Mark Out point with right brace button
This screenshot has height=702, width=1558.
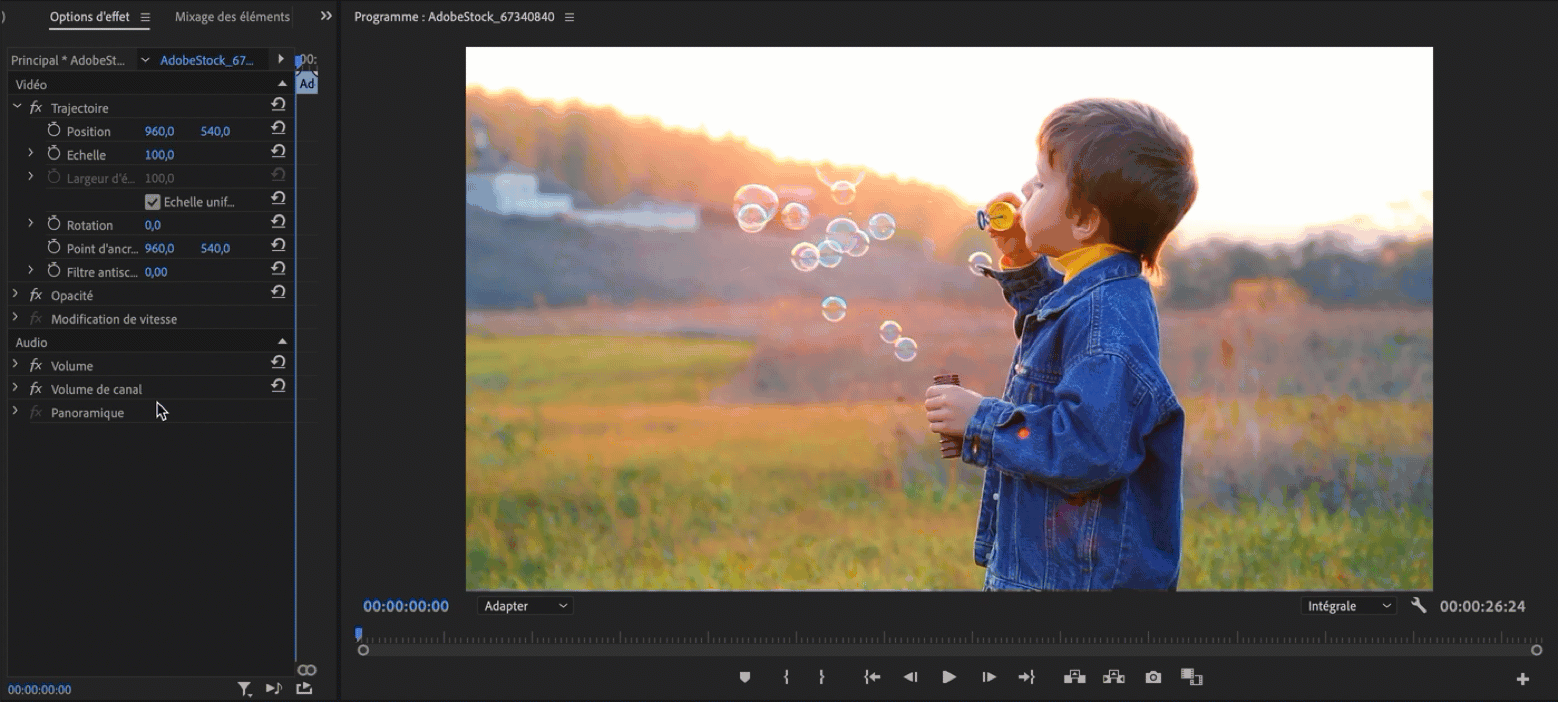[x=821, y=677]
